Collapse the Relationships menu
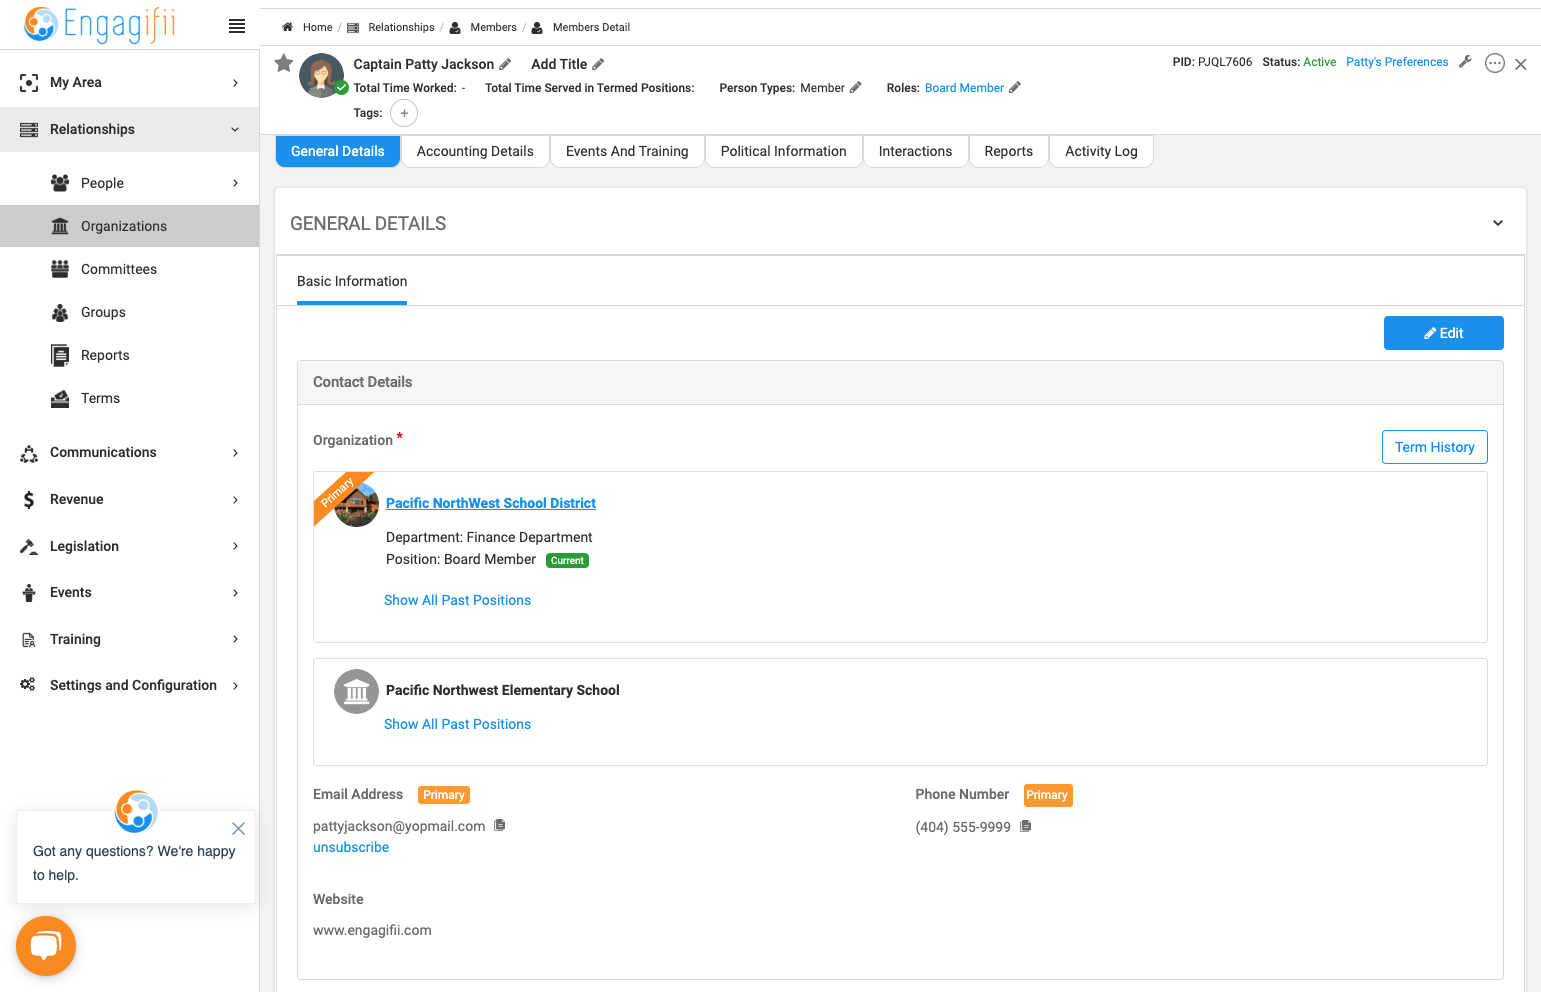The width and height of the screenshot is (1541, 992). tap(130, 129)
